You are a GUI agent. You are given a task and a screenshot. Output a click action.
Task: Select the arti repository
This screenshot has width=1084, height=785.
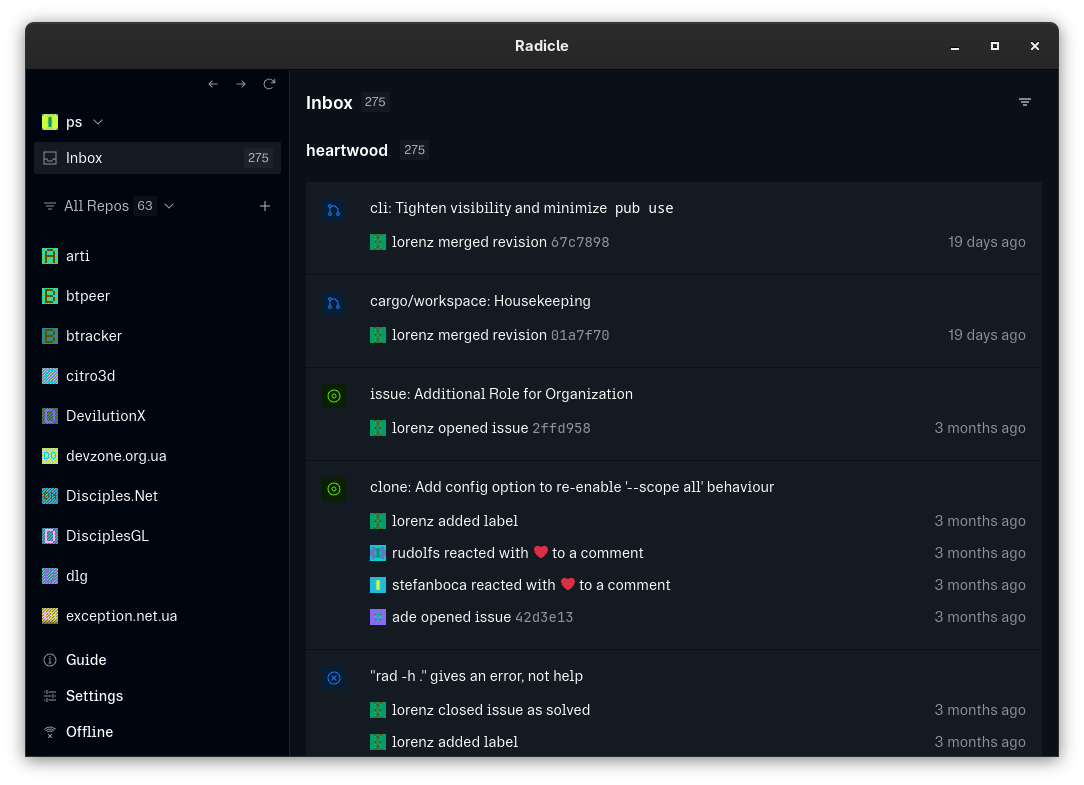158,256
